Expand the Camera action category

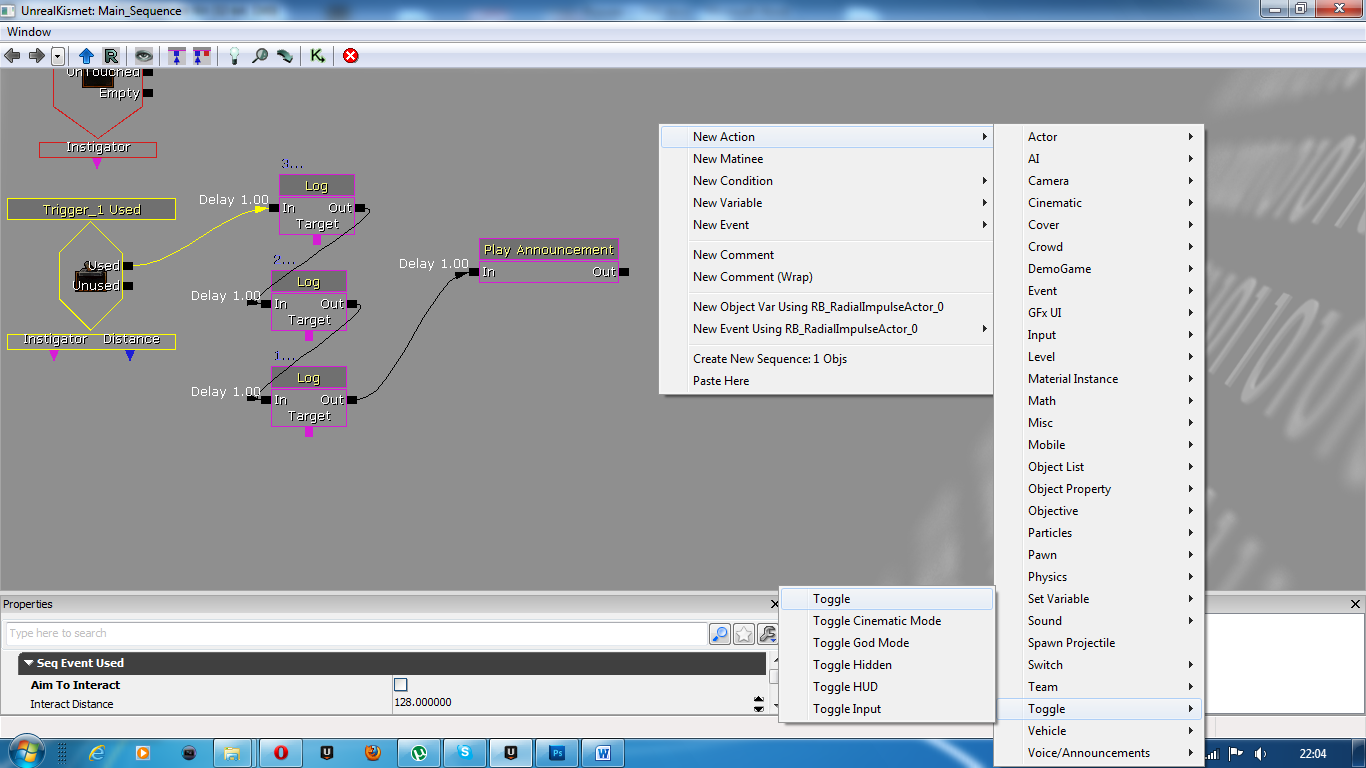1099,181
